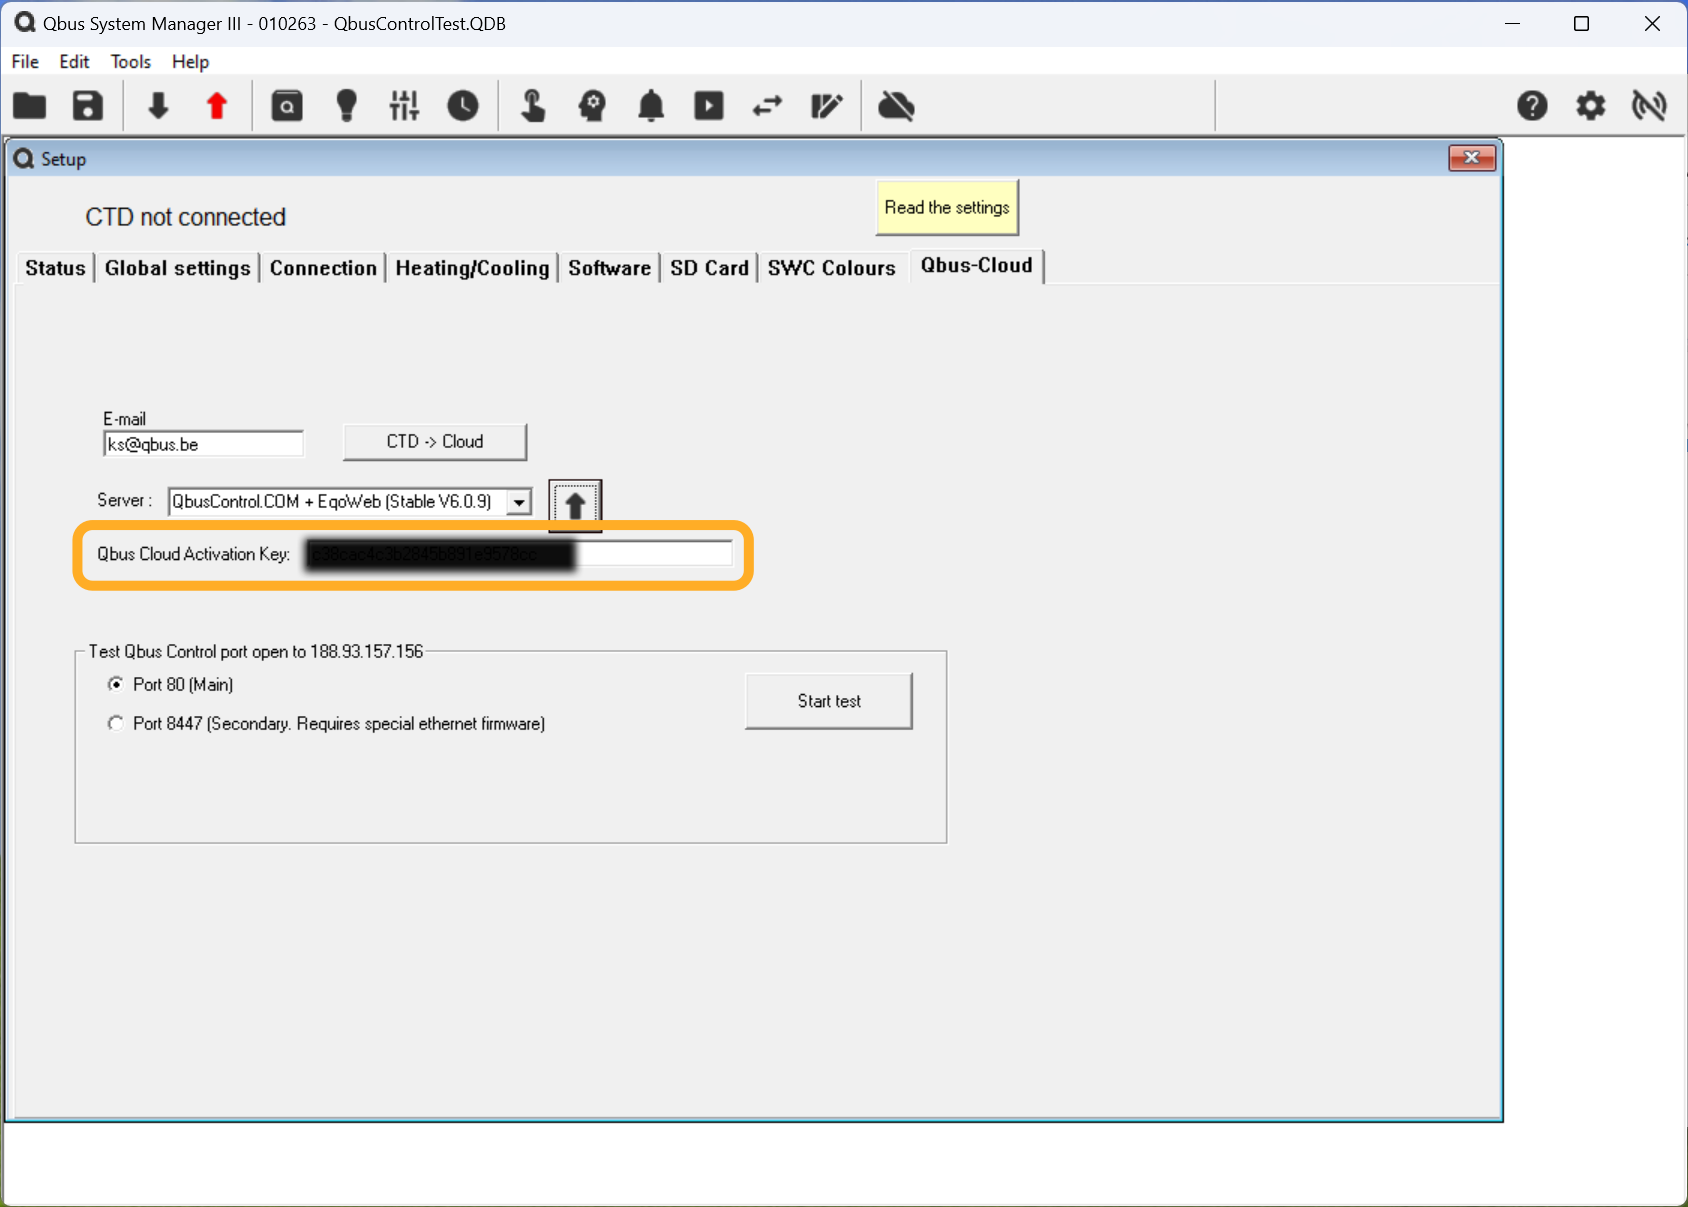Open settings with the gear icon

(1591, 105)
